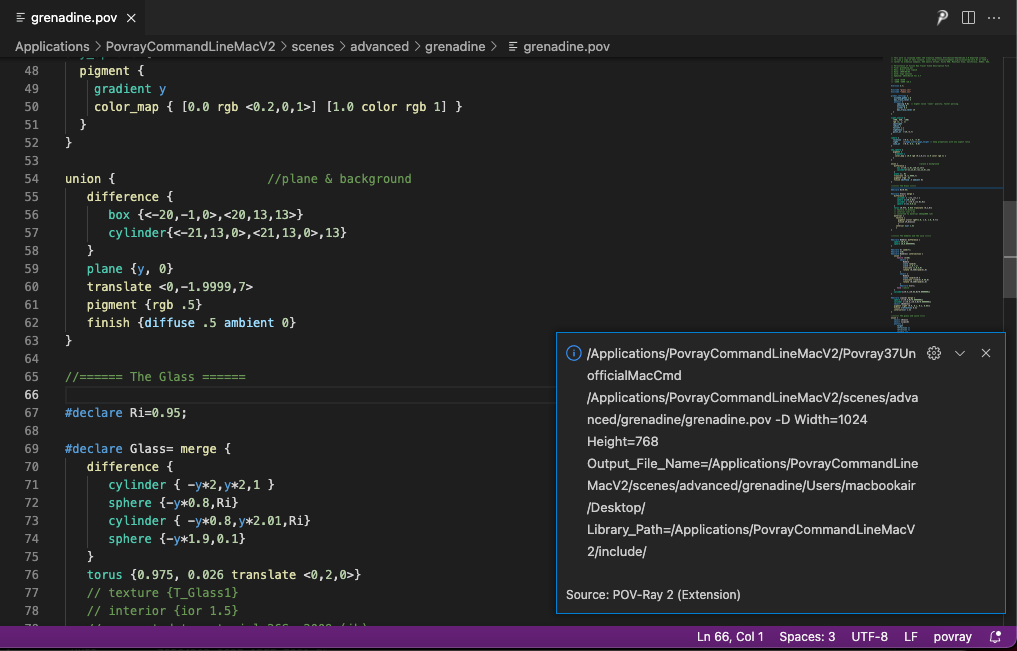Expand the scenes breadcrumb segment
The width and height of the screenshot is (1017, 651).
point(312,46)
